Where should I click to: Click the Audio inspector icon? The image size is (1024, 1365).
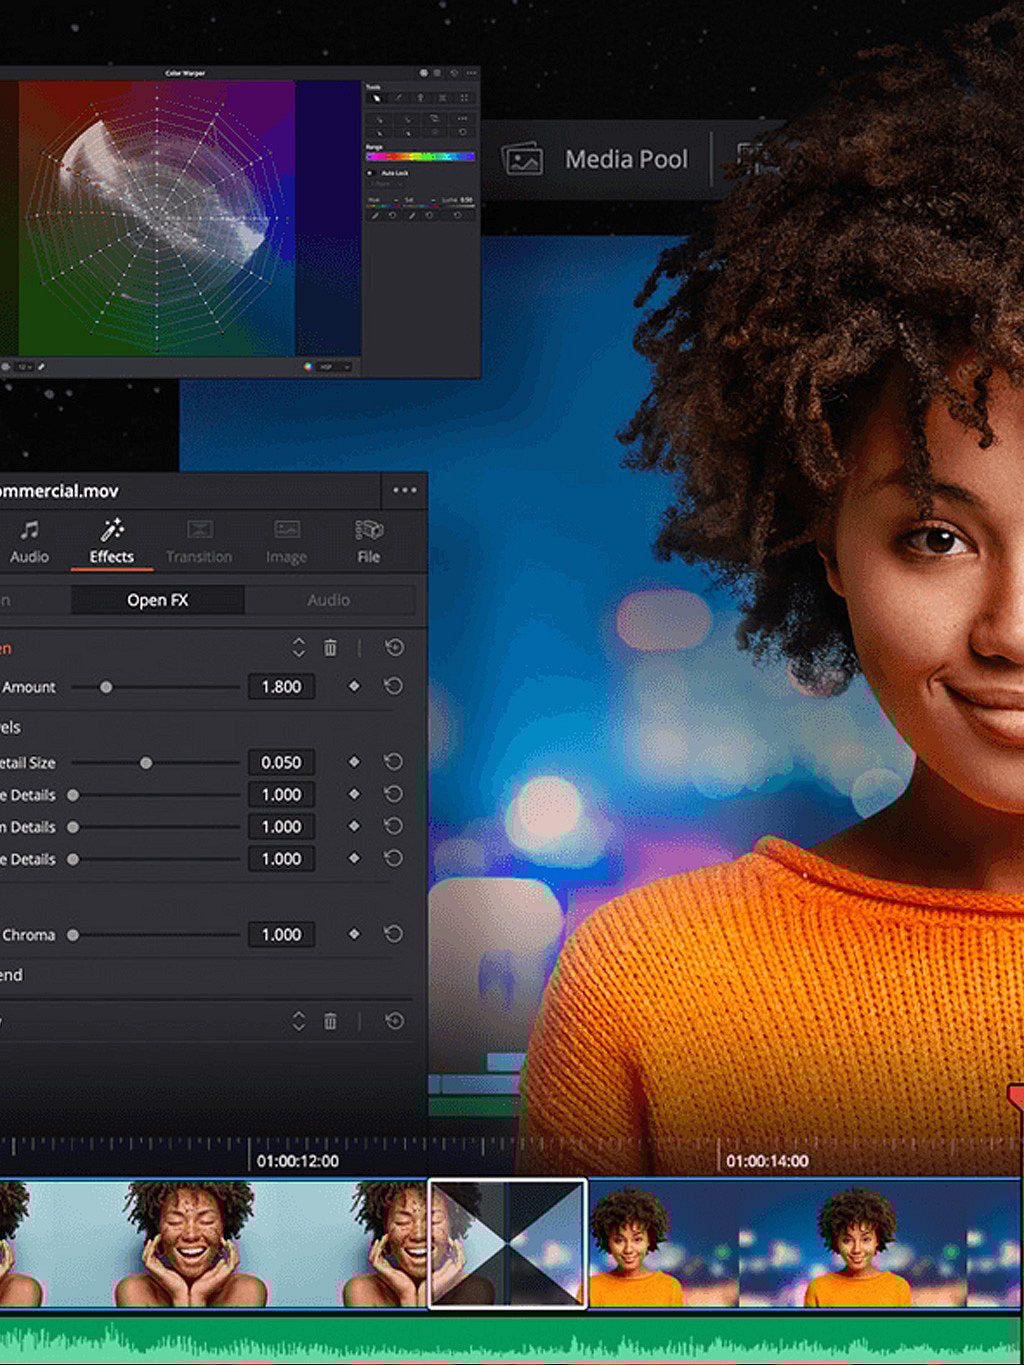coord(30,540)
